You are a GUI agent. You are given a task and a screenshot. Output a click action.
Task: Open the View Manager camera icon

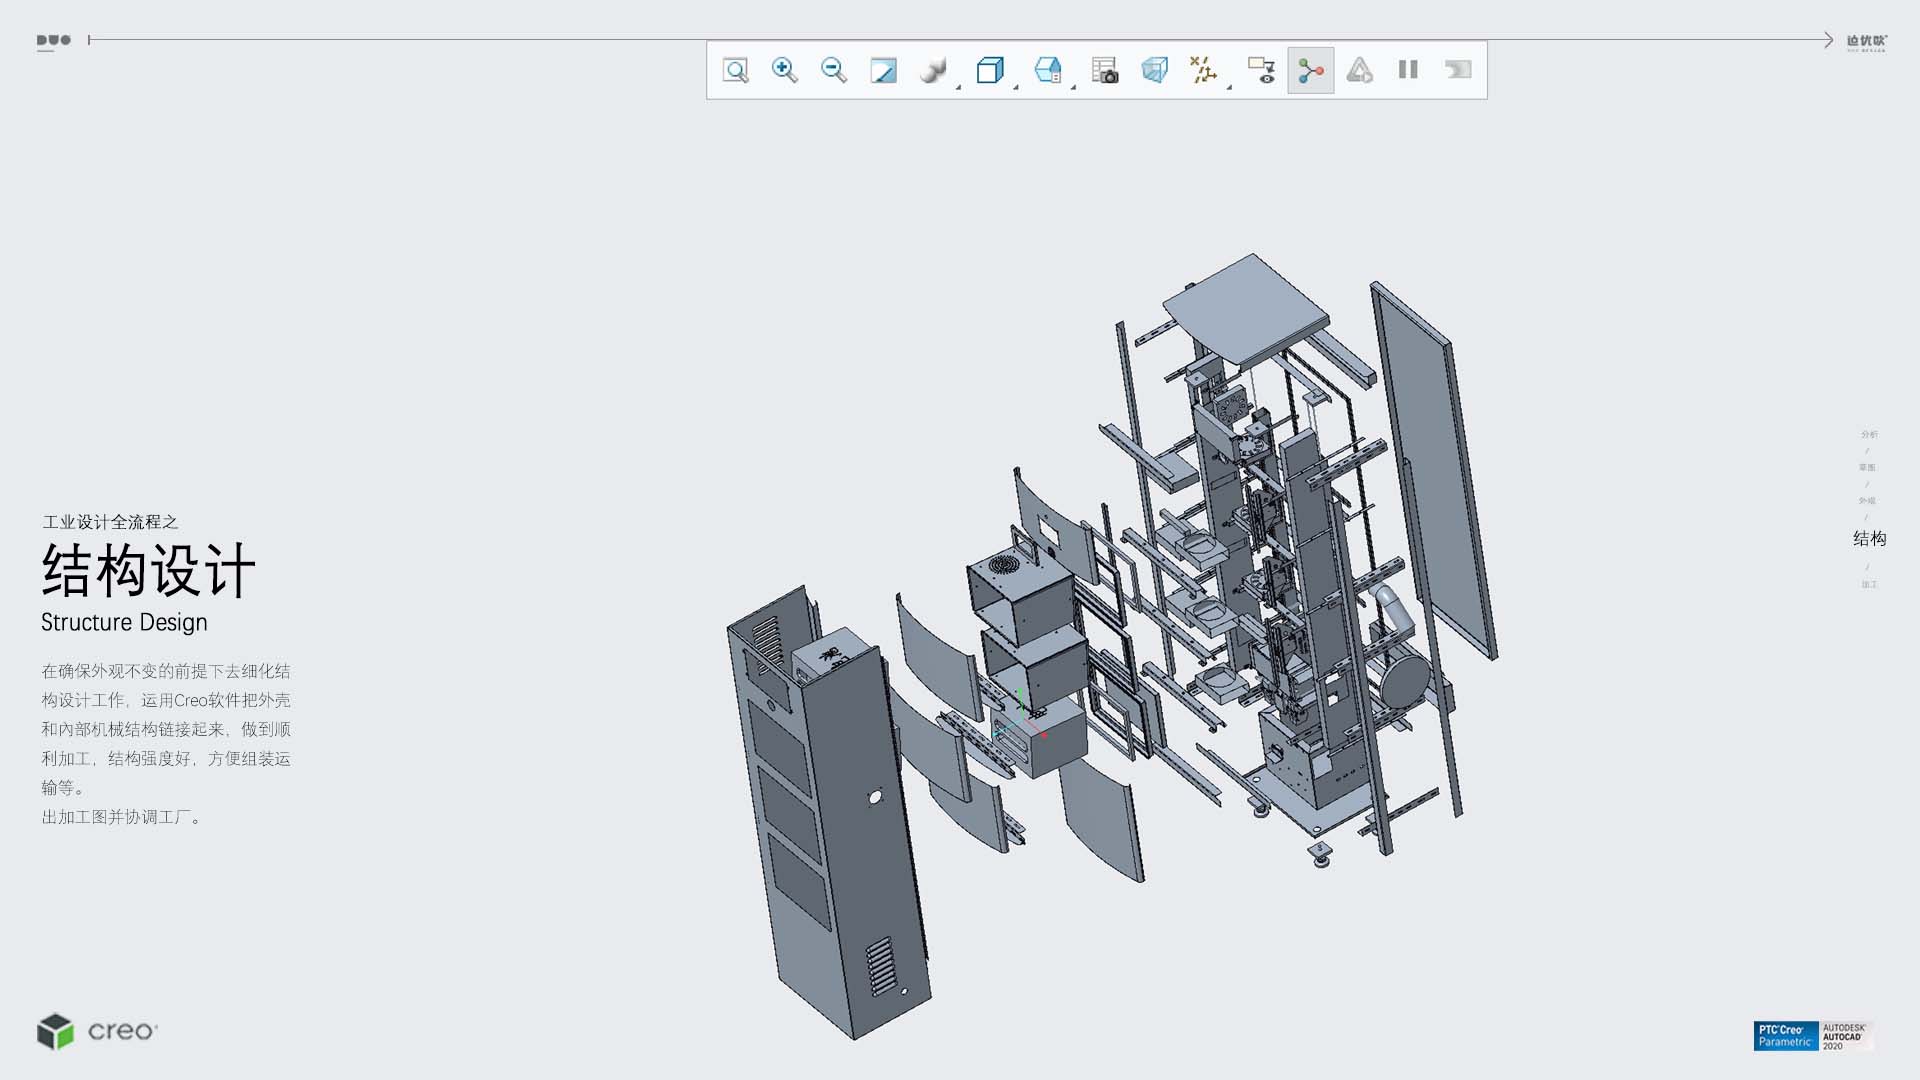coord(1105,70)
